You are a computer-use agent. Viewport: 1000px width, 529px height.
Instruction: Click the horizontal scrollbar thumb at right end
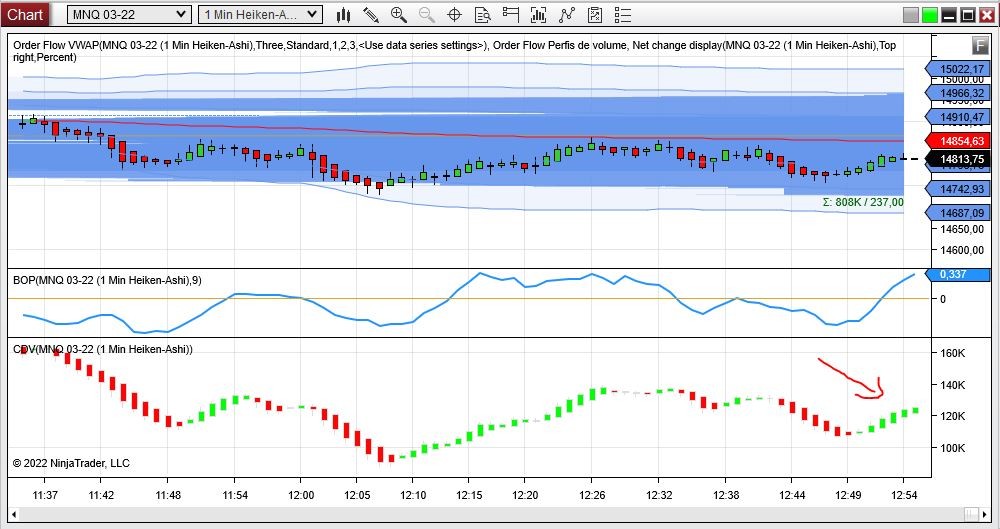pos(971,514)
